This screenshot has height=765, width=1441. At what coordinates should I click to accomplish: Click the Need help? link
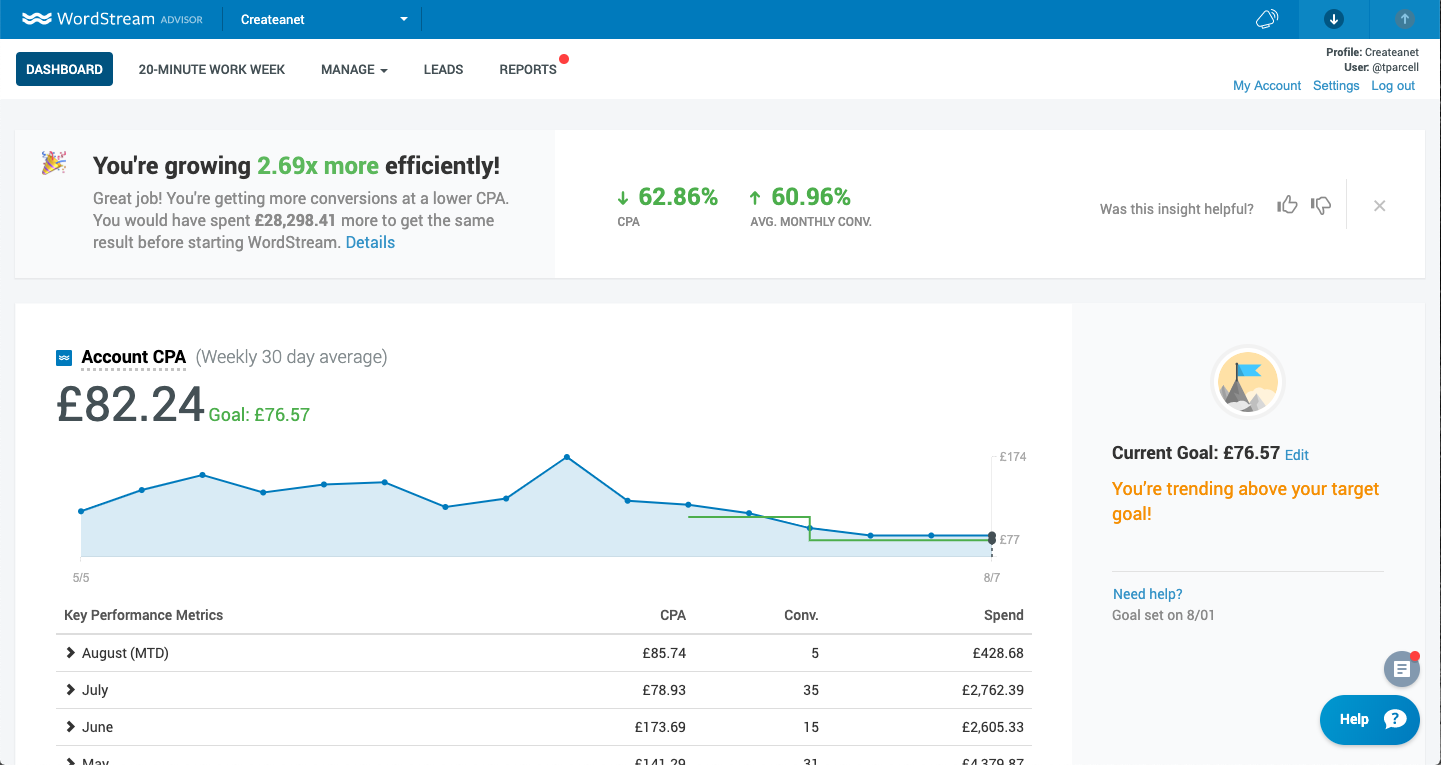coord(1147,594)
